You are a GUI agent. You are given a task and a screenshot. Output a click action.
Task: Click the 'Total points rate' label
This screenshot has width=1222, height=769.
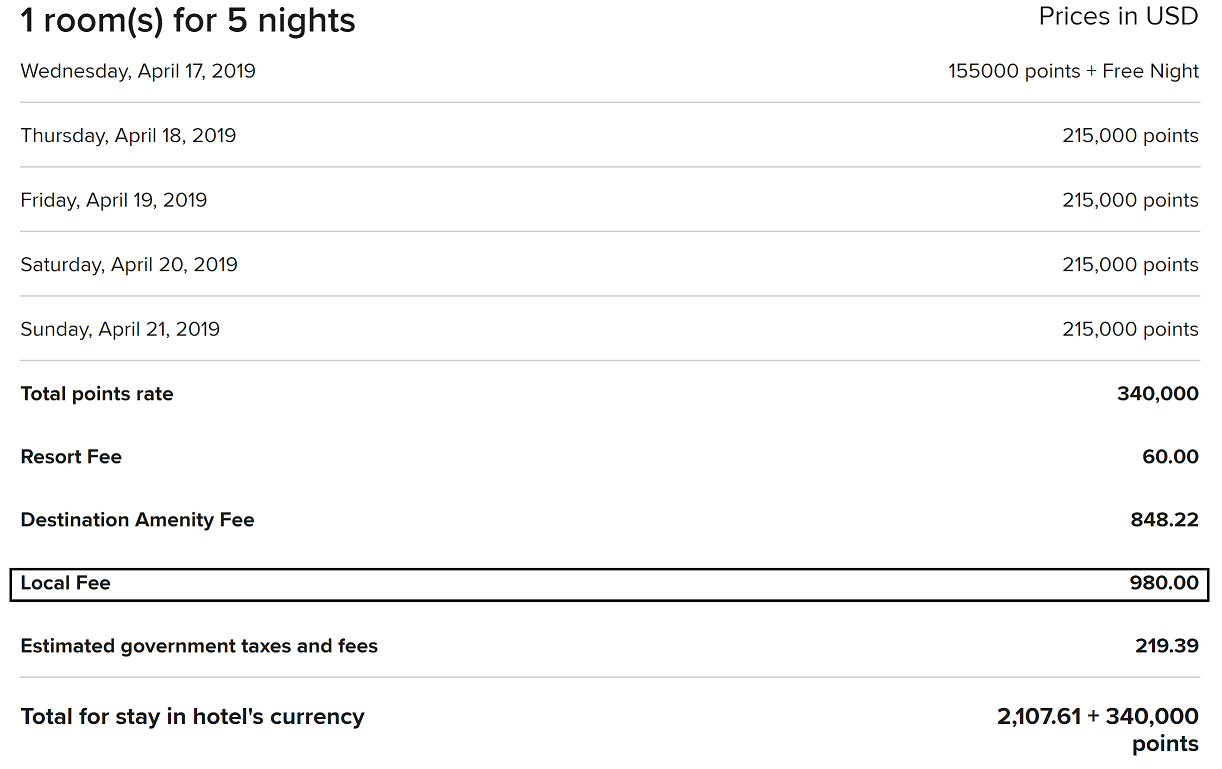[97, 394]
